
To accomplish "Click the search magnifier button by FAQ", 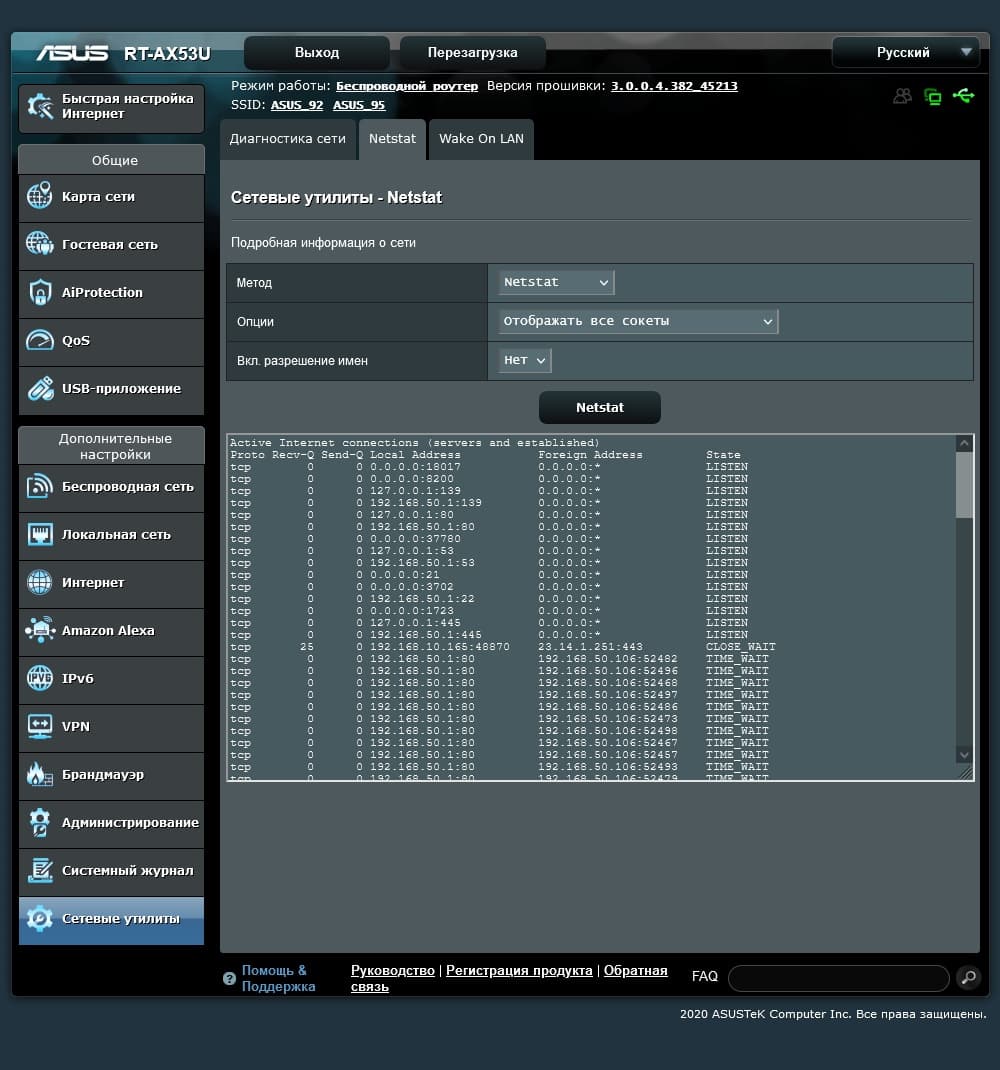I will (x=967, y=977).
